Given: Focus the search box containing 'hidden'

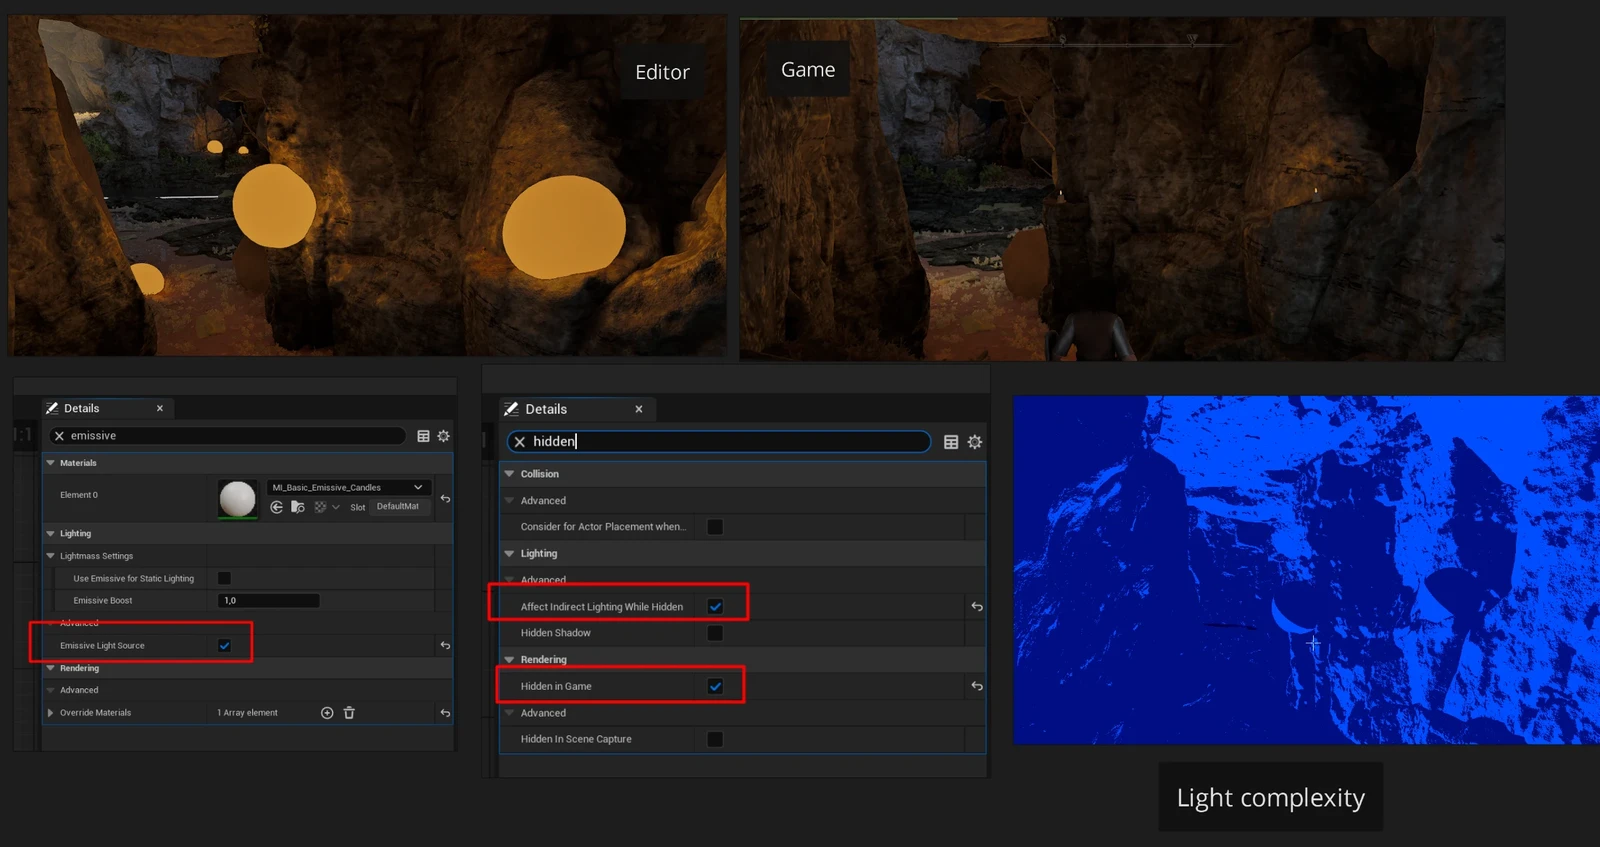Looking at the screenshot, I should click(719, 442).
